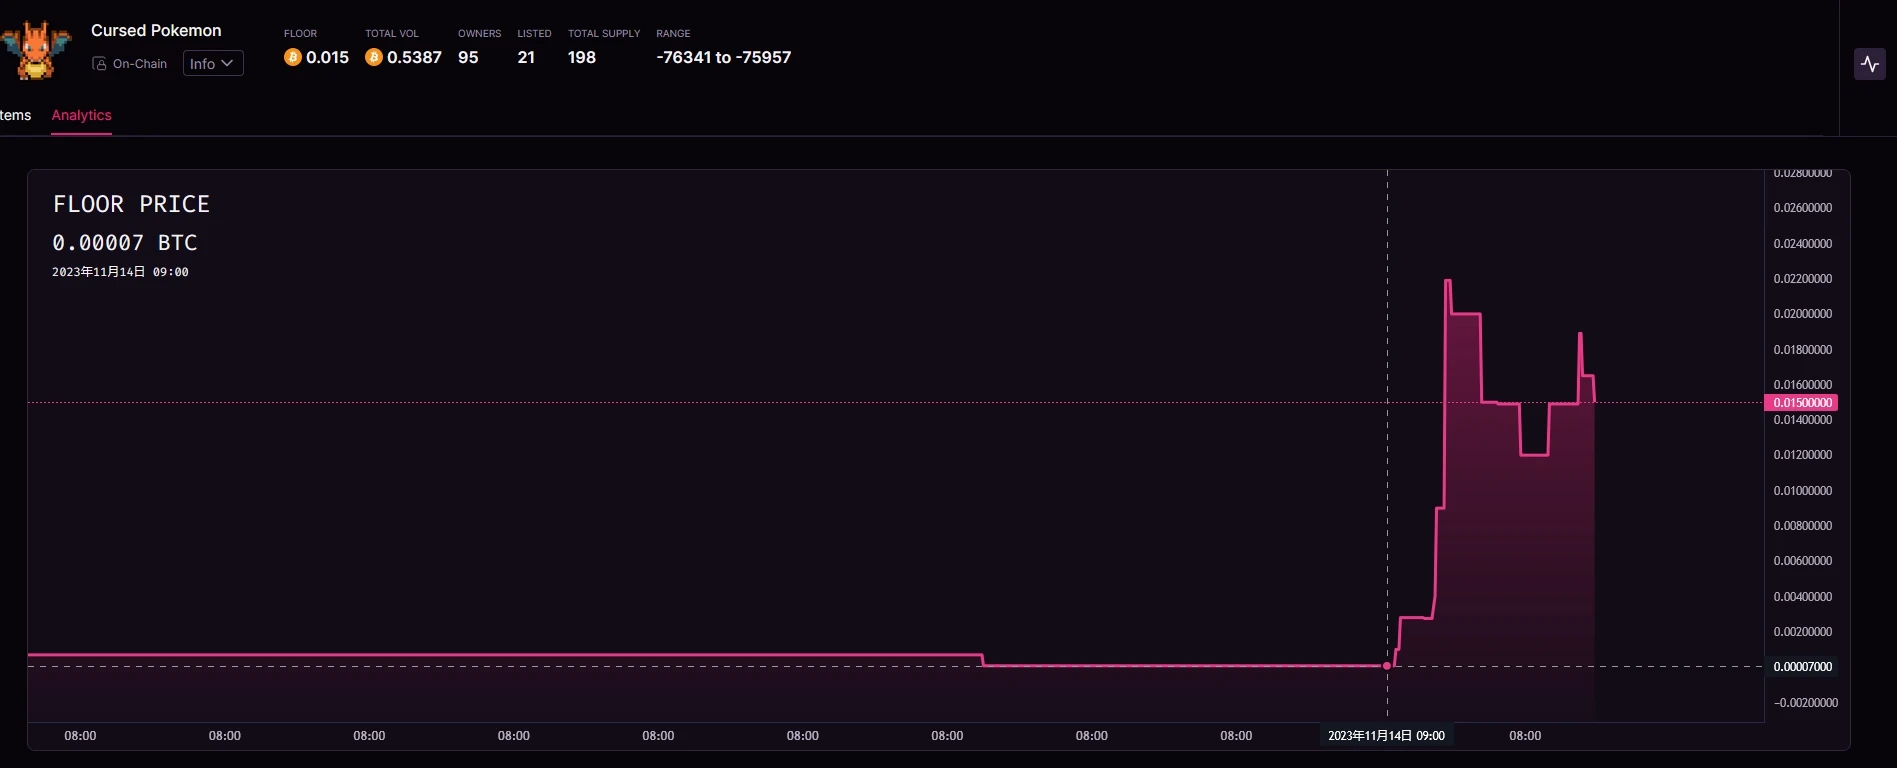Select the Analytics tab
This screenshot has height=768, width=1897.
click(81, 116)
